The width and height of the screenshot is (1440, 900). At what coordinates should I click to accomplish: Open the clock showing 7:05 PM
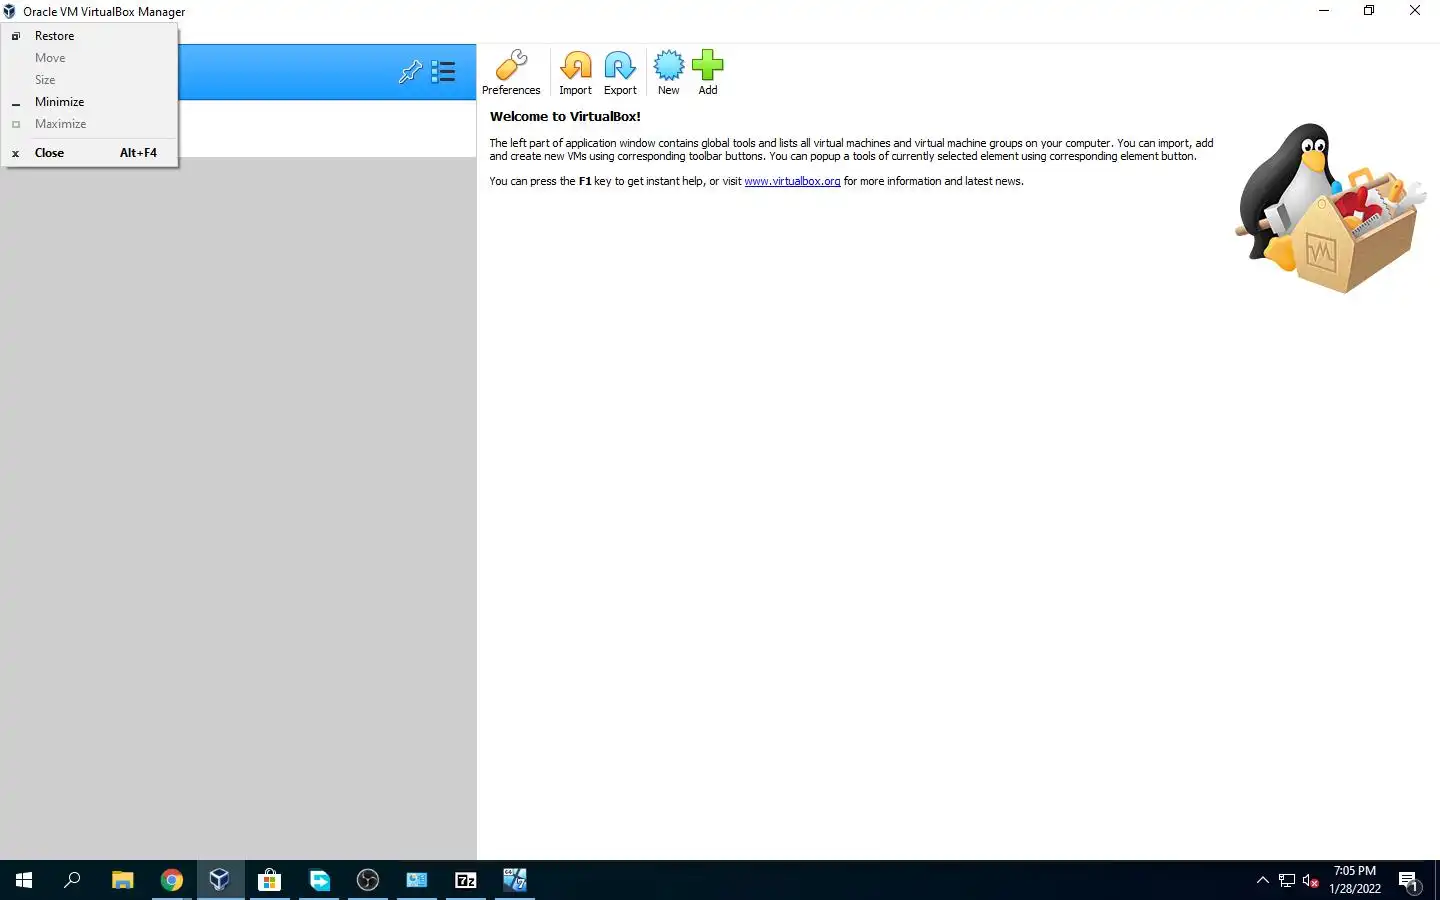coord(1355,880)
